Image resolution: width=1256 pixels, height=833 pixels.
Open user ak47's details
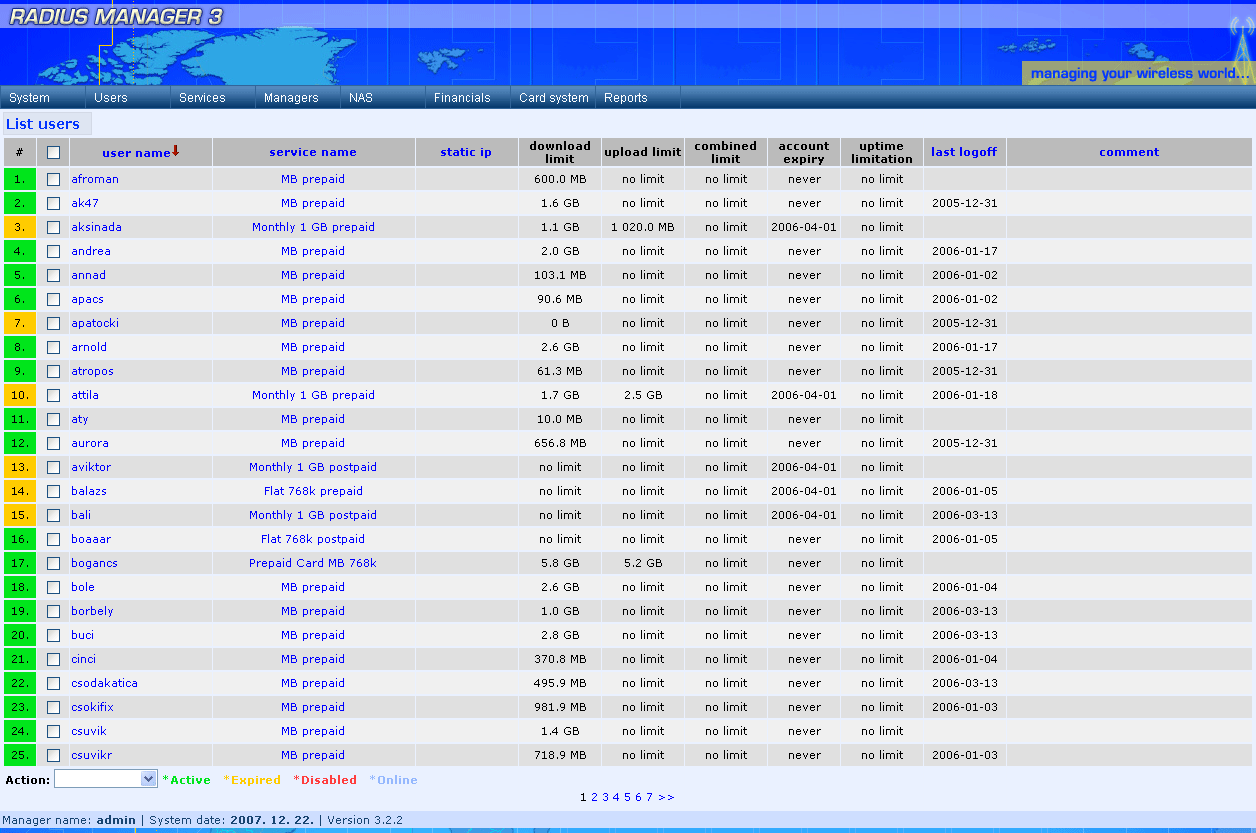(x=85, y=202)
